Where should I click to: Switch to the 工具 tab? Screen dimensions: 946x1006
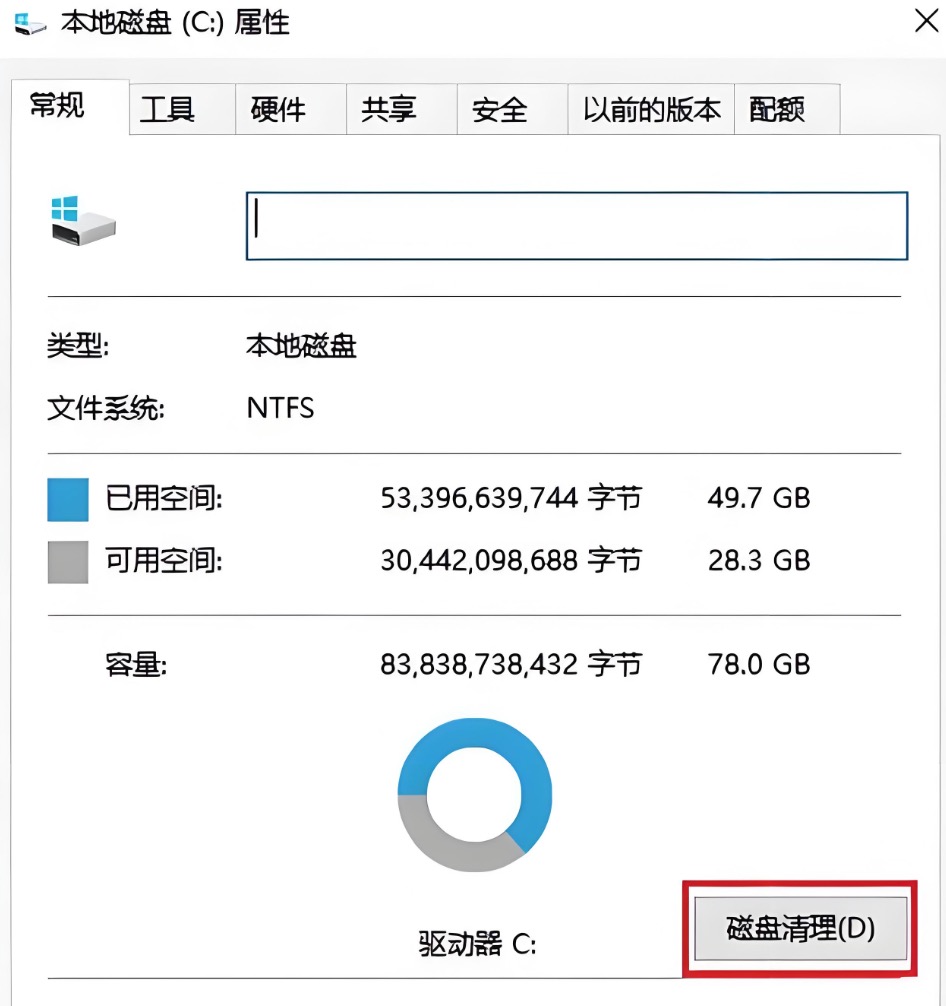(167, 109)
